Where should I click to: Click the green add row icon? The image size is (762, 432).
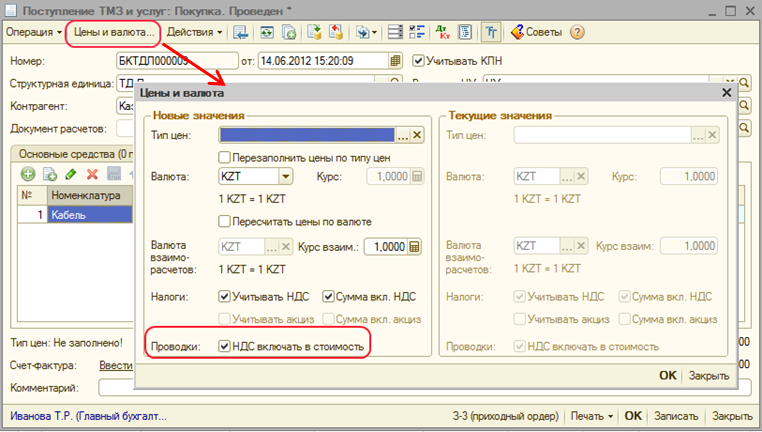click(28, 174)
